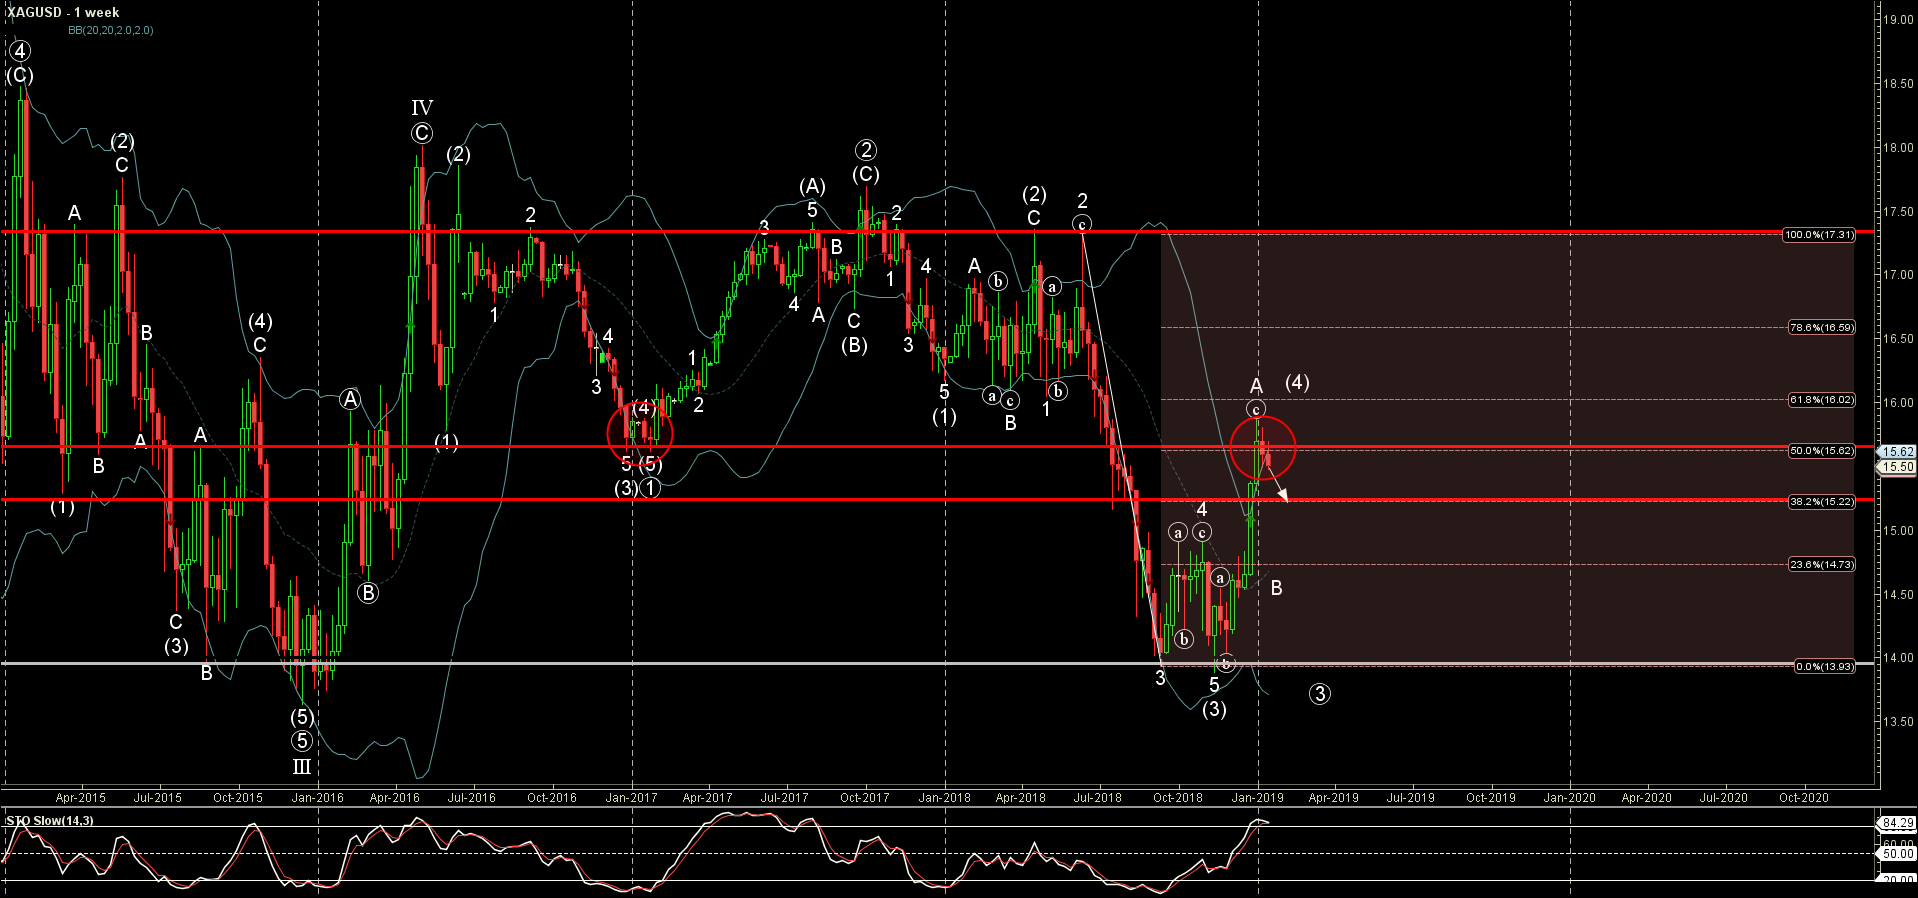This screenshot has height=898, width=1918.
Task: Click the 19.00 price axis label
Action: pos(1897,20)
